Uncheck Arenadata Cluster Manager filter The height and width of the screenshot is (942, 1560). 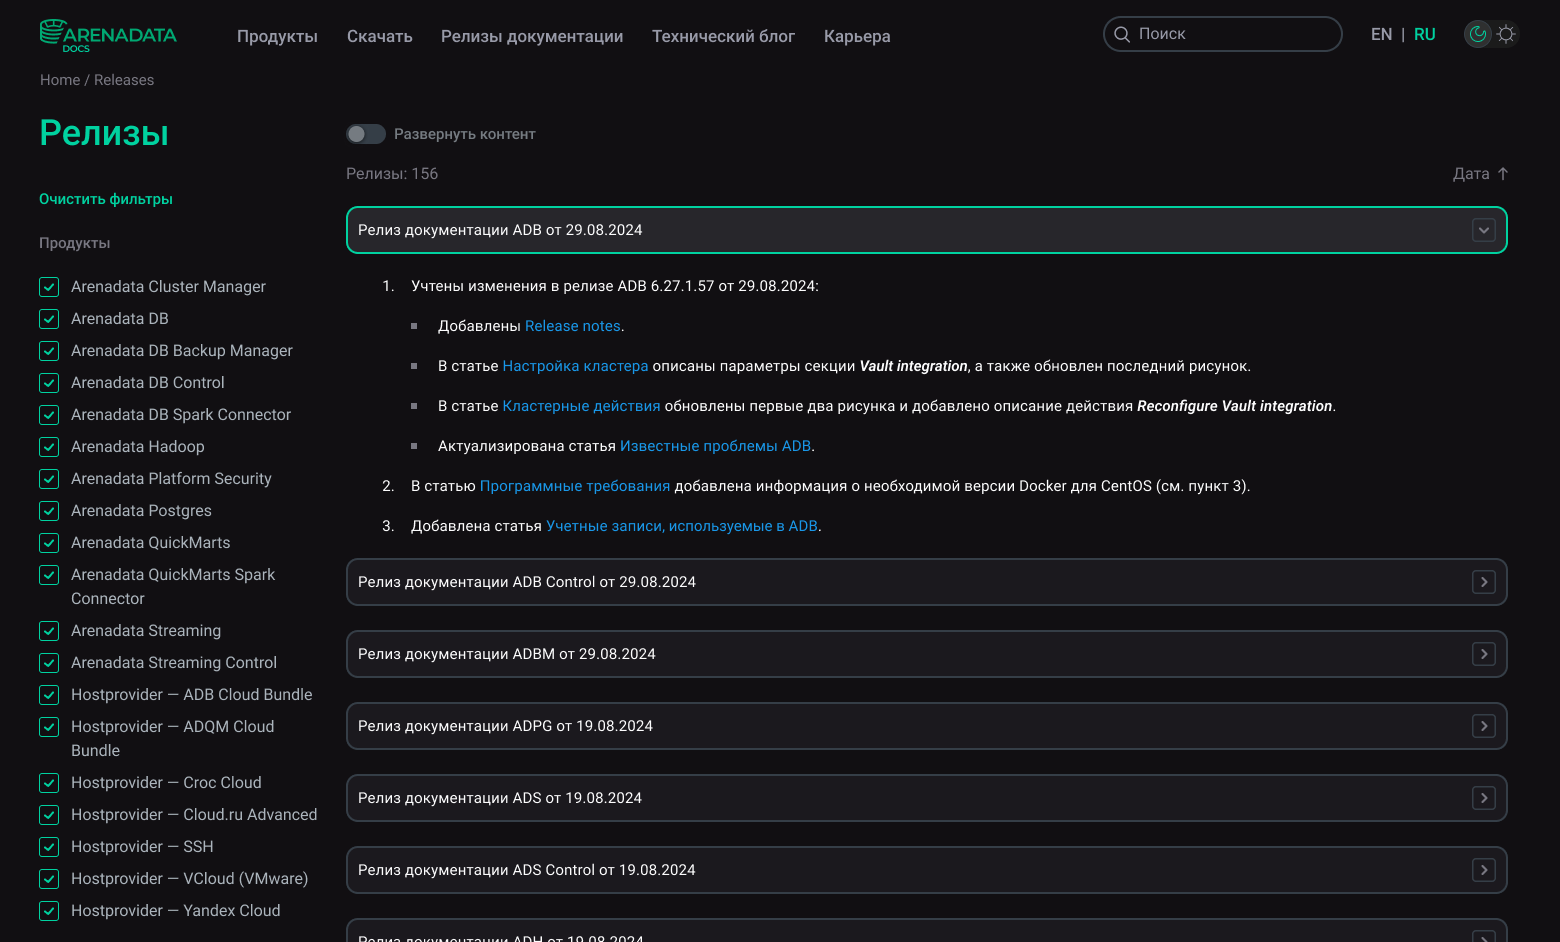pos(49,287)
